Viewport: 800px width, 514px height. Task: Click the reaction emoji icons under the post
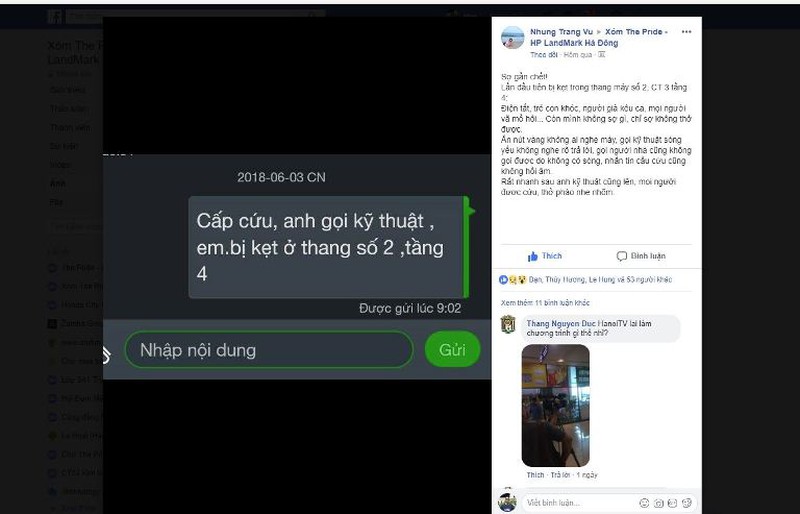(512, 280)
